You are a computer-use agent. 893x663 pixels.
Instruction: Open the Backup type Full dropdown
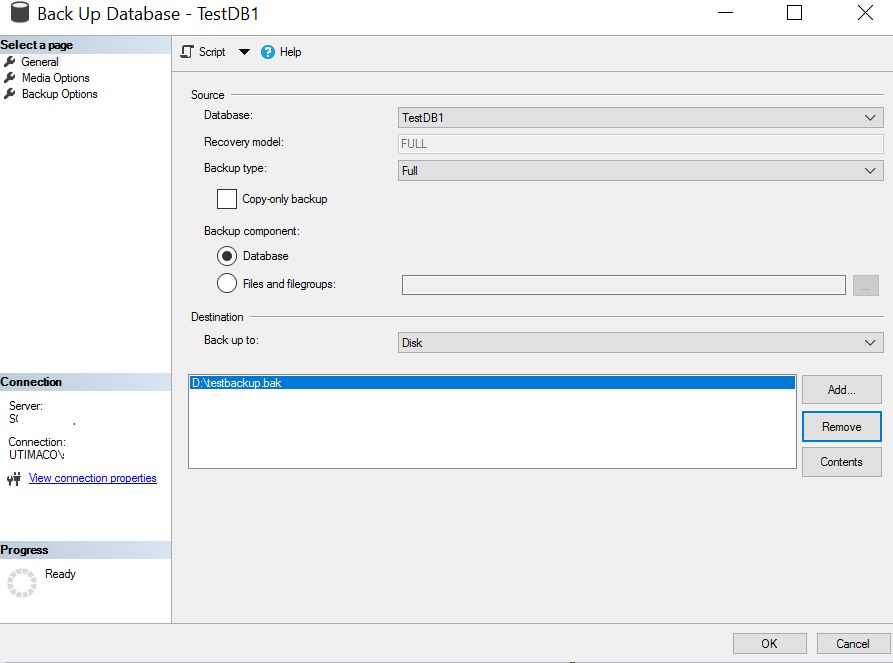click(x=641, y=170)
